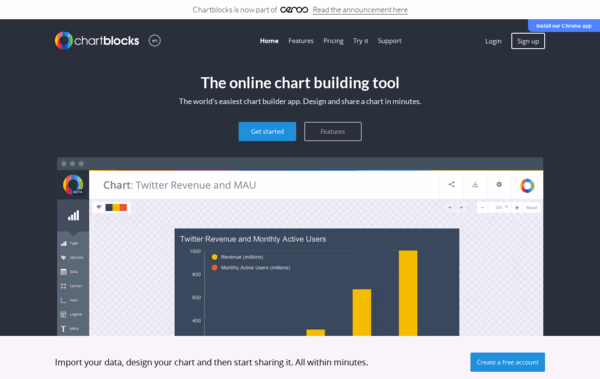Viewport: 600px width, 379px height.
Task: Open Features in top navigation
Action: 301,41
